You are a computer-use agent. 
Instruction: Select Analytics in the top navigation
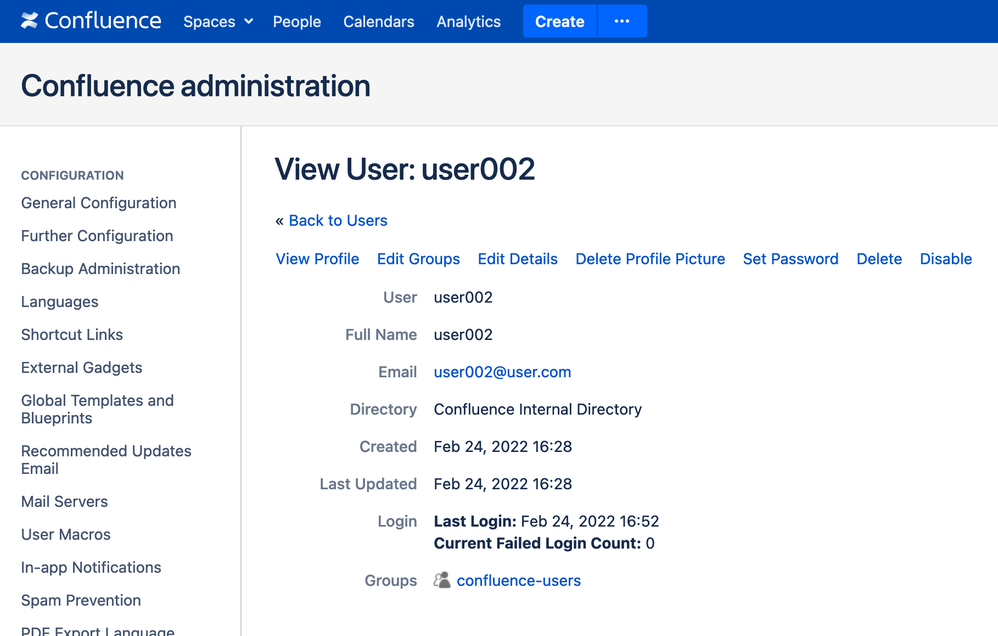click(468, 21)
